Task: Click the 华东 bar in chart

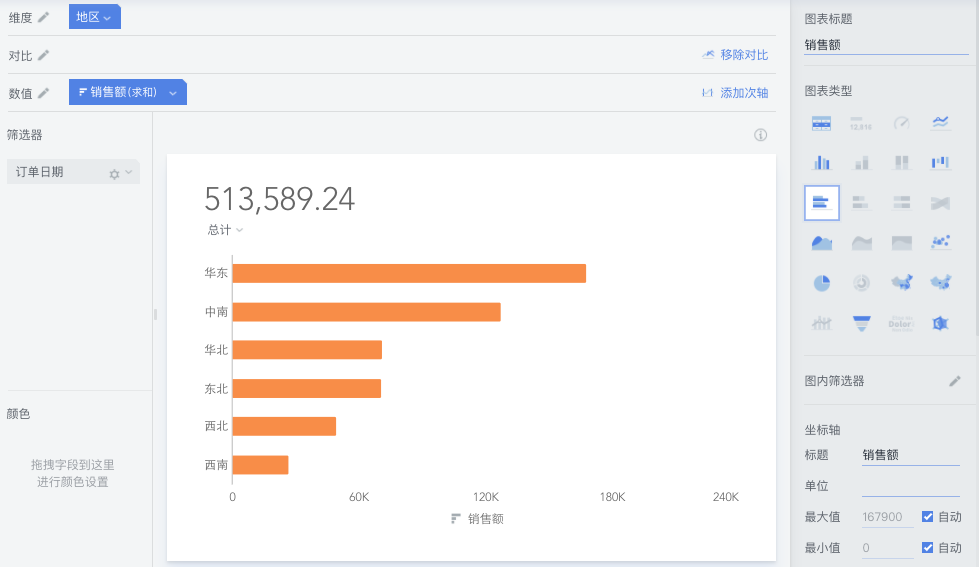Action: (x=409, y=274)
